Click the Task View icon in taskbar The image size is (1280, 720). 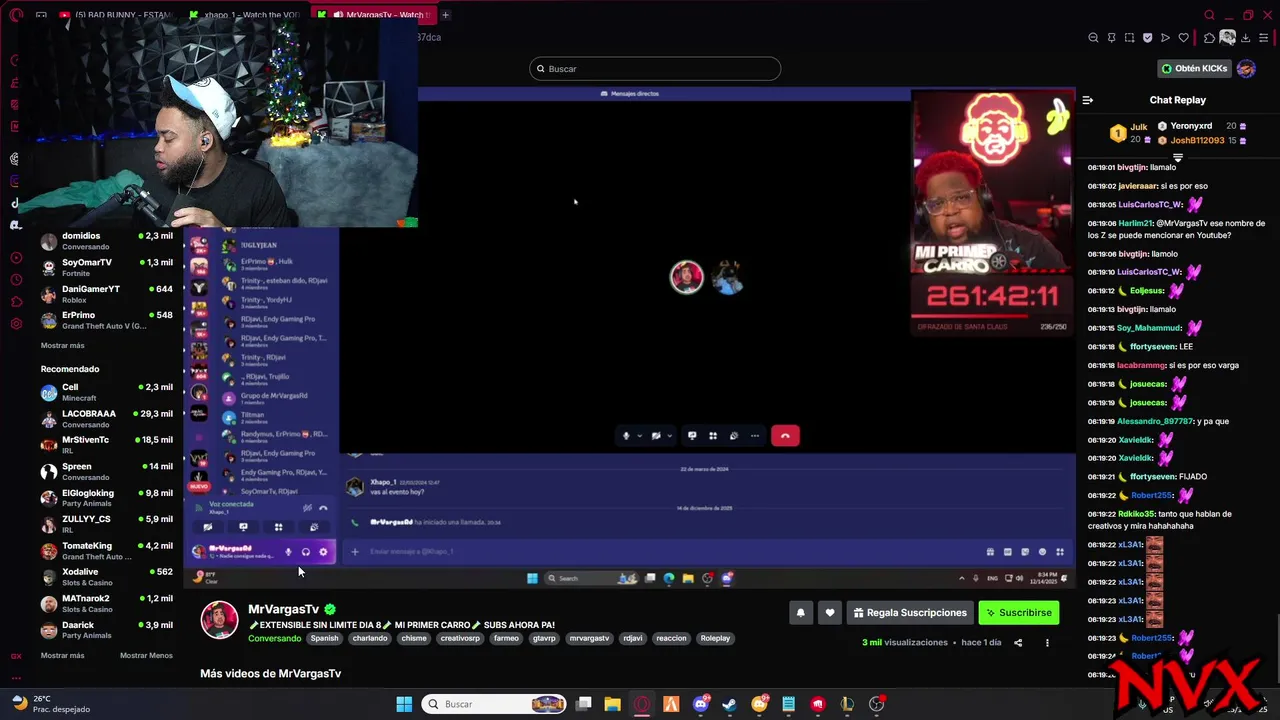[583, 704]
